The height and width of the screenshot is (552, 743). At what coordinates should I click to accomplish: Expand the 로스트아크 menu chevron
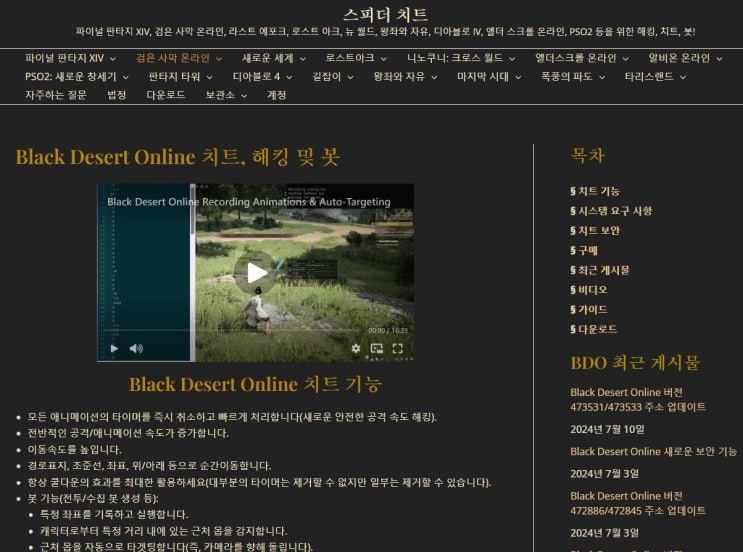pos(384,59)
